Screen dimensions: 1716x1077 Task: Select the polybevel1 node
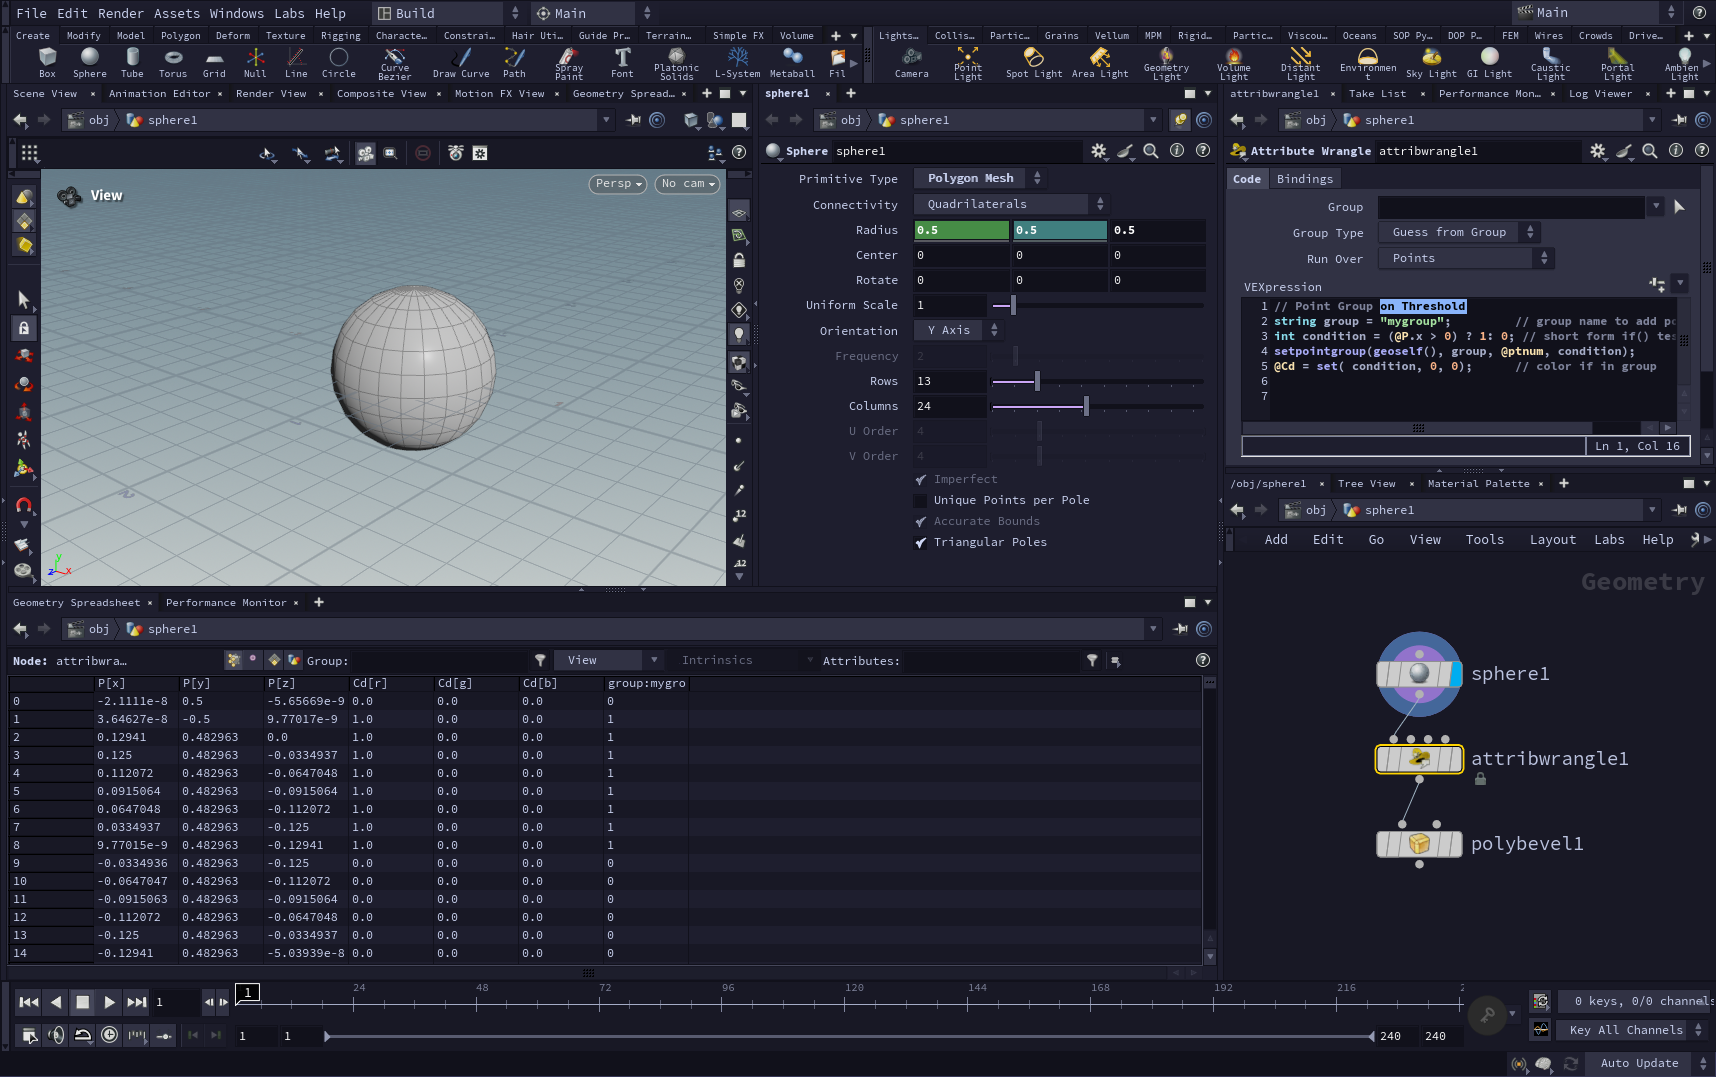pos(1419,844)
